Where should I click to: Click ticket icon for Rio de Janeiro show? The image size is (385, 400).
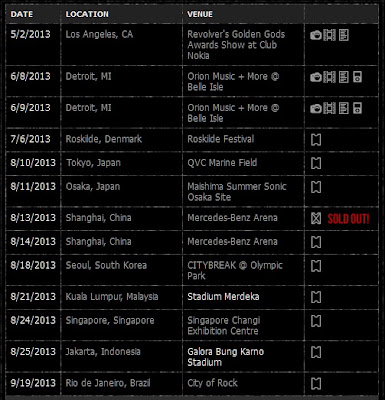316,384
